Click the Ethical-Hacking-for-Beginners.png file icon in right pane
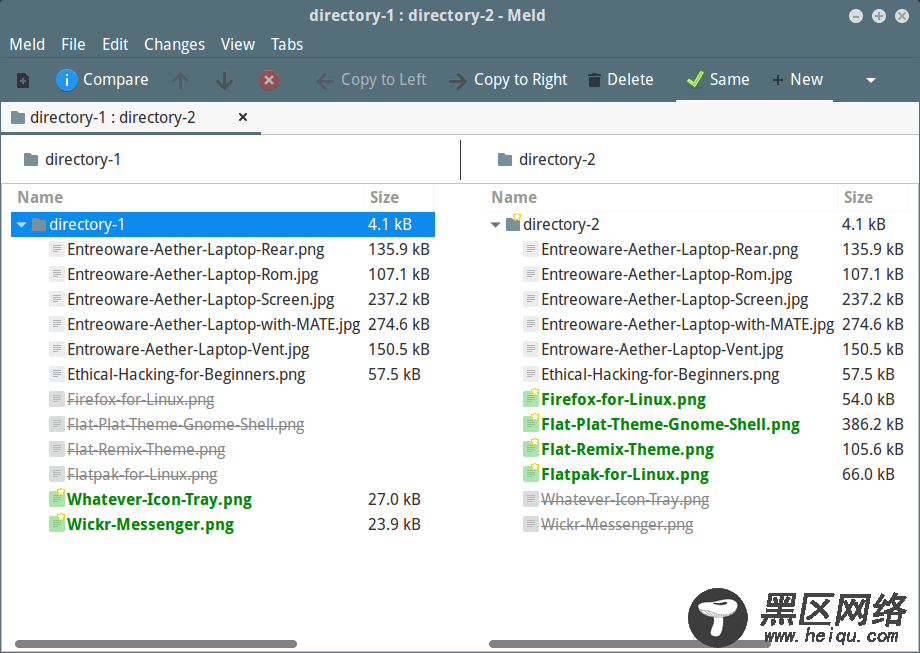This screenshot has height=653, width=920. click(x=531, y=374)
